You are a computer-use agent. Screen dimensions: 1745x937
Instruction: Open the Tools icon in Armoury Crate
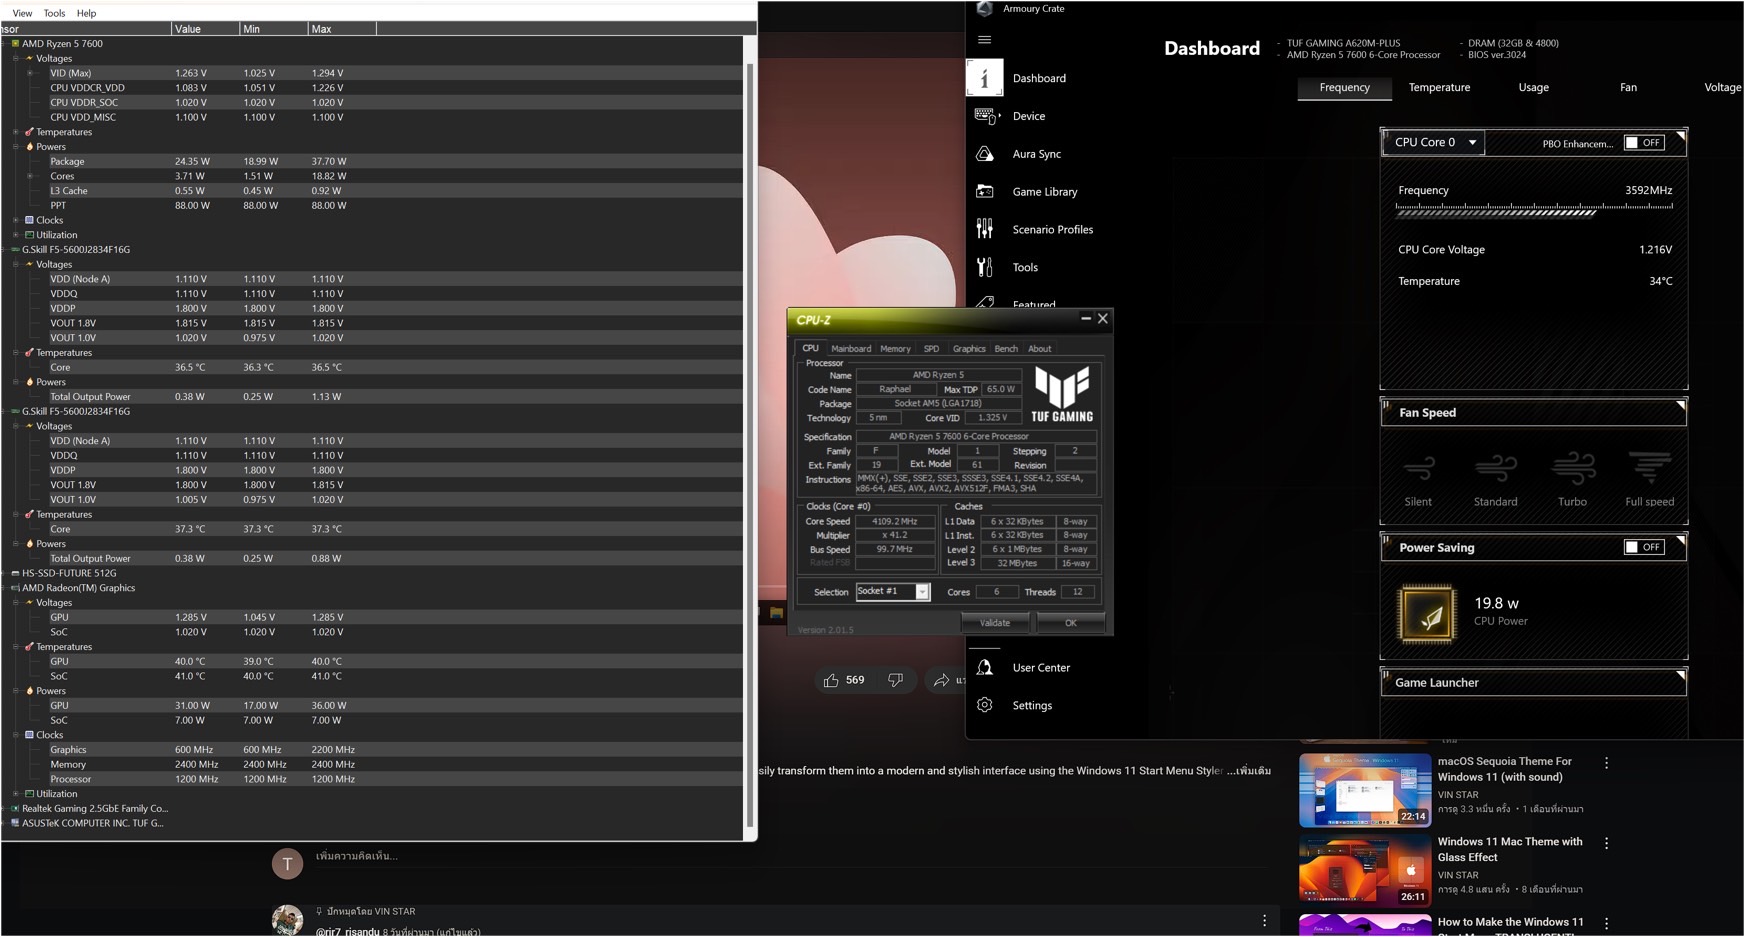[x=985, y=267]
